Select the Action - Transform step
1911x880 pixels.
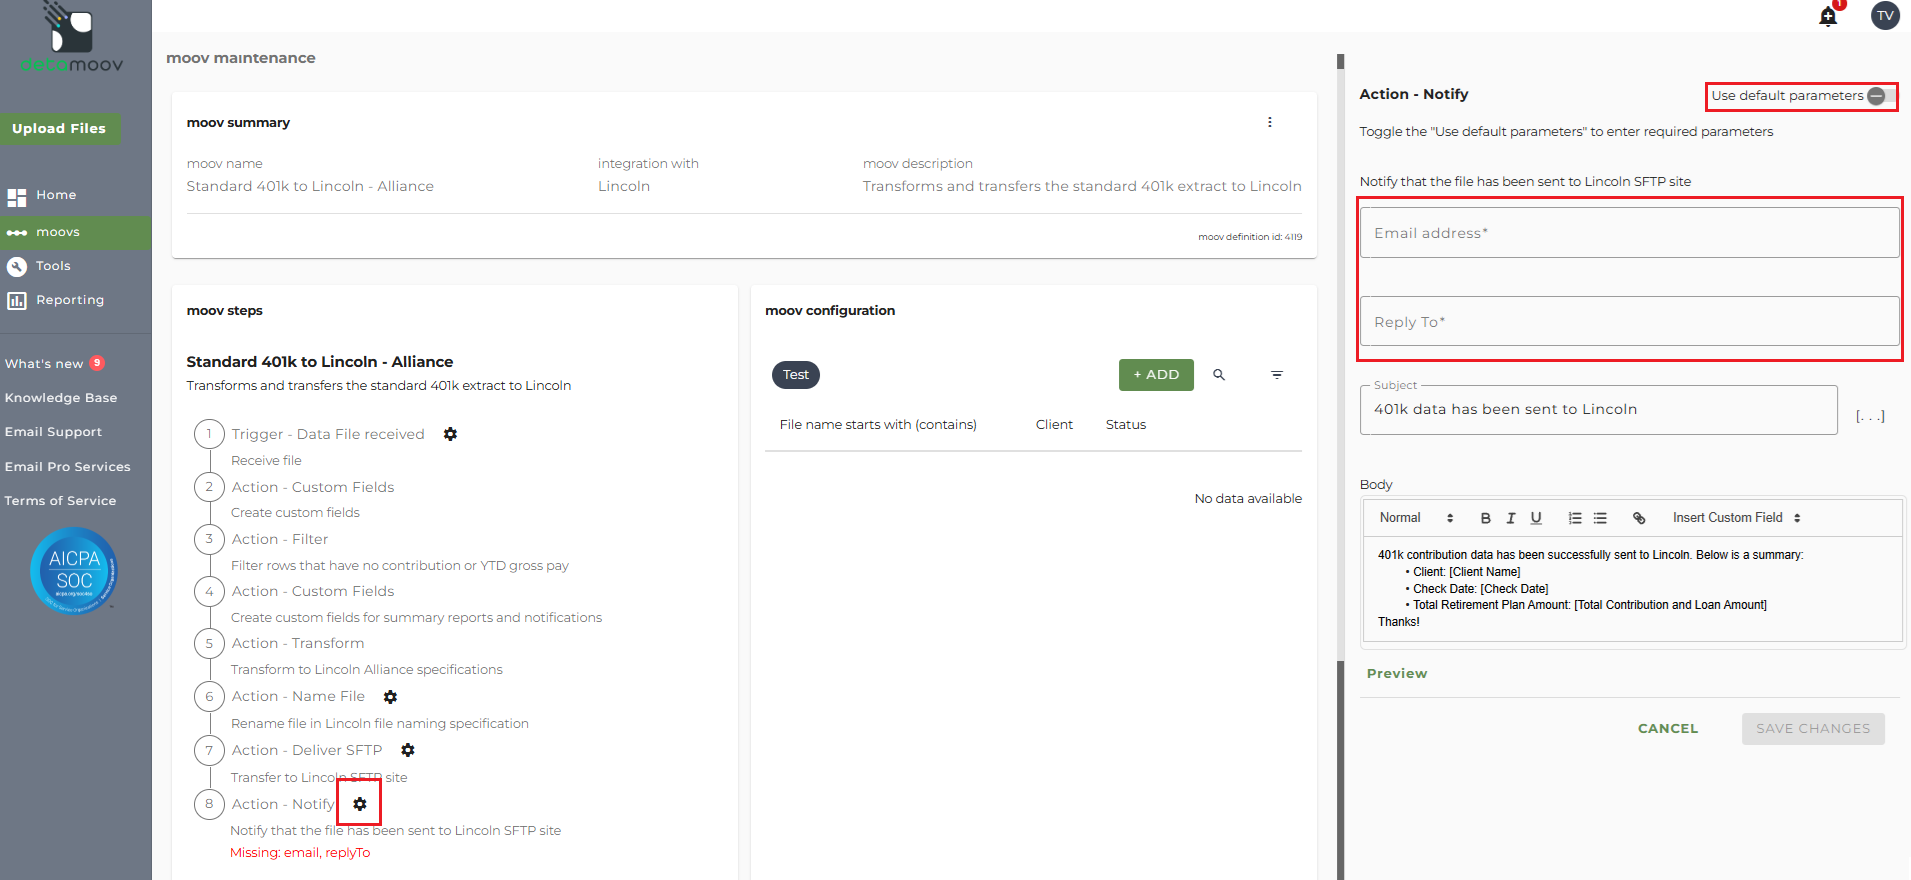(x=298, y=643)
